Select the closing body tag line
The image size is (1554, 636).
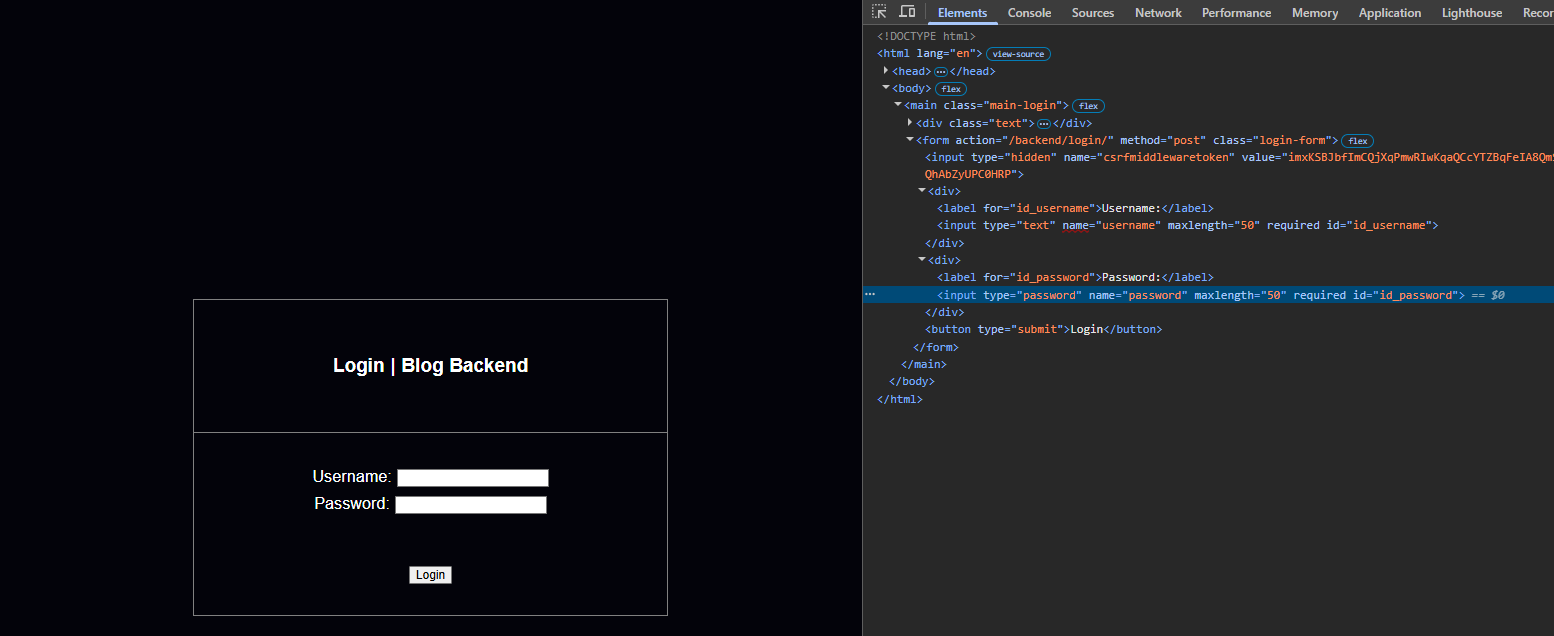[x=912, y=381]
